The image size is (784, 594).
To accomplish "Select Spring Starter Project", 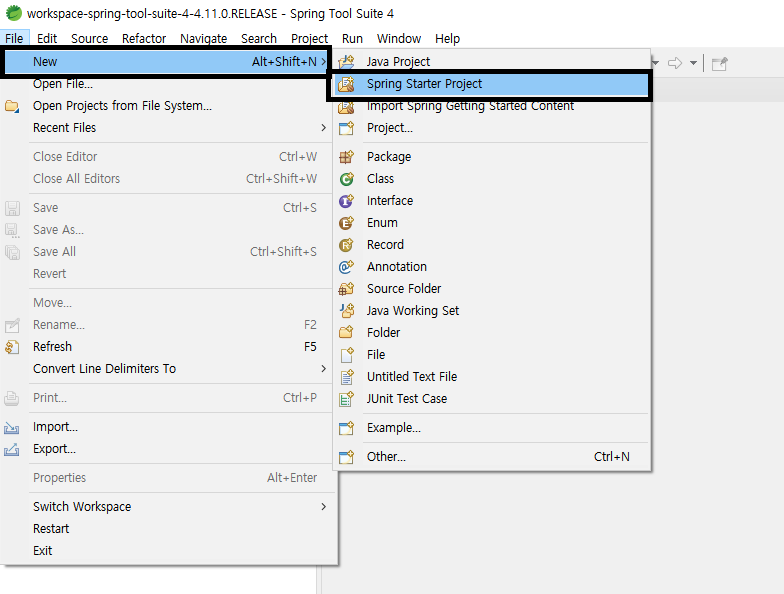I will (490, 84).
